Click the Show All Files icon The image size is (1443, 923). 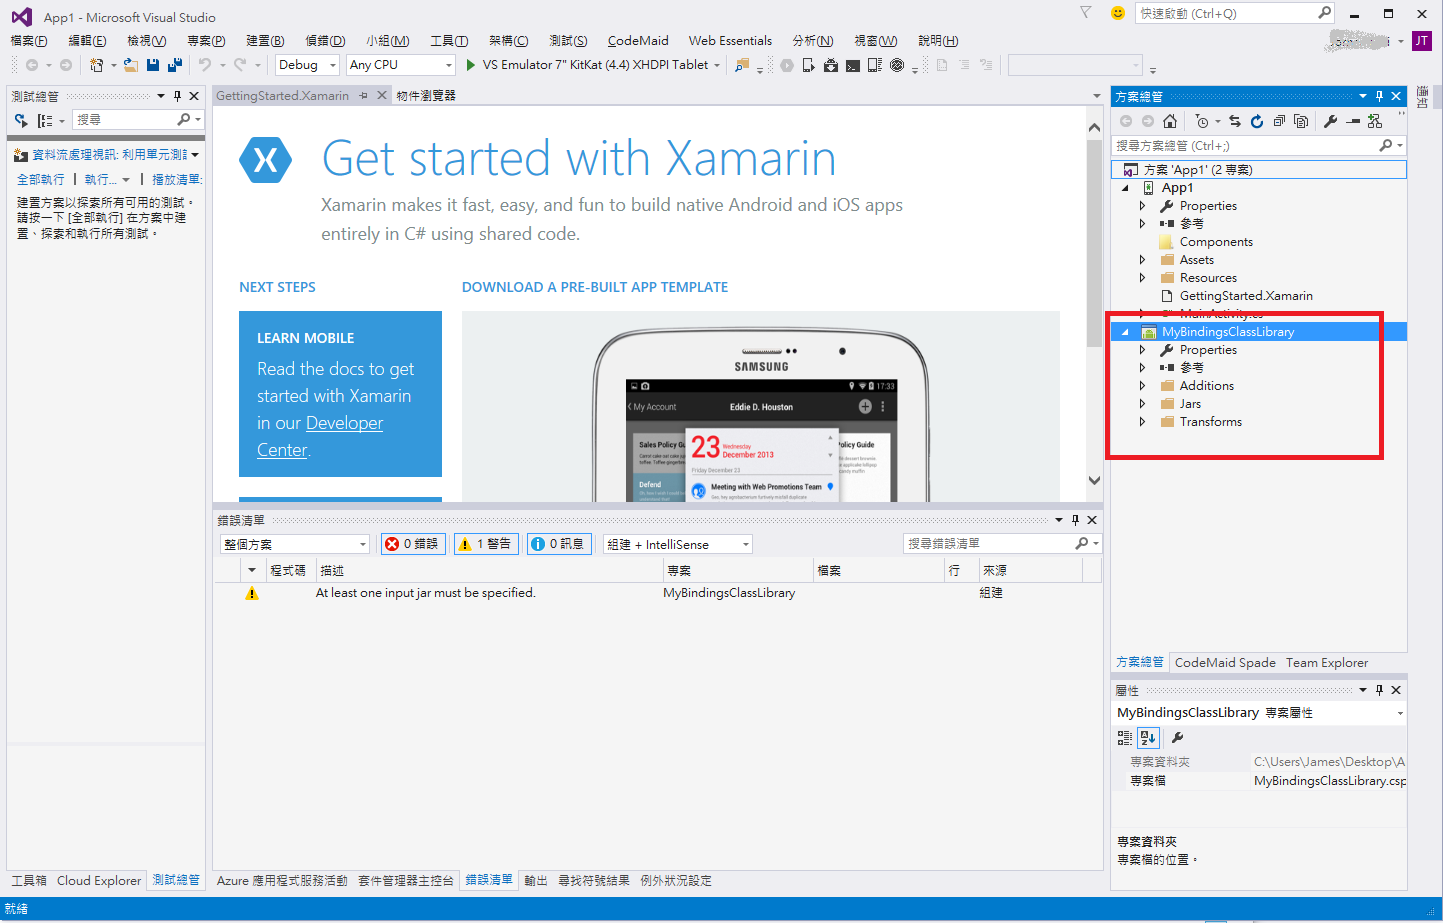(x=1301, y=121)
